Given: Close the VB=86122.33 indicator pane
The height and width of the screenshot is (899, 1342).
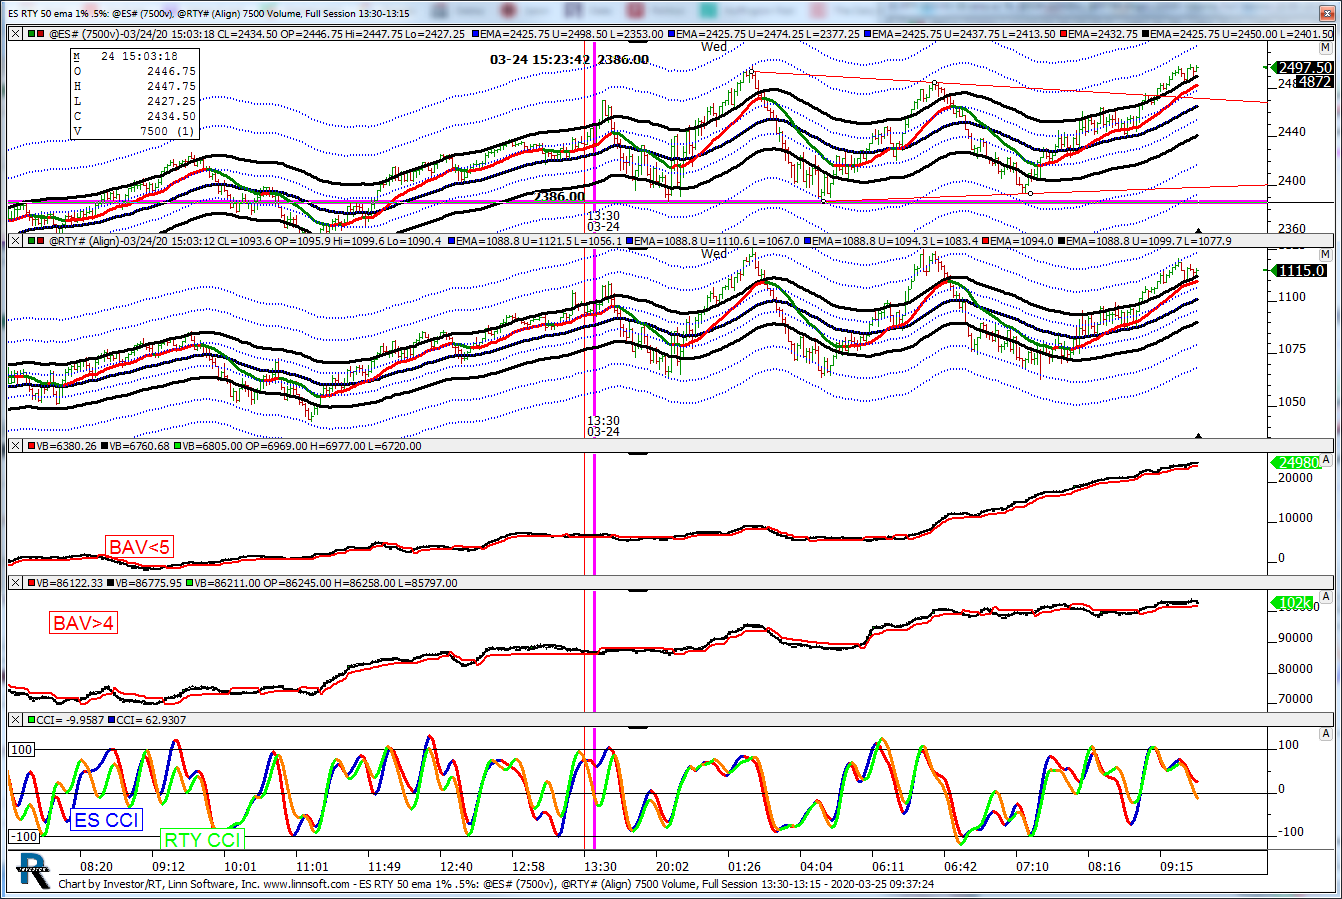Looking at the screenshot, I should pos(15,582).
